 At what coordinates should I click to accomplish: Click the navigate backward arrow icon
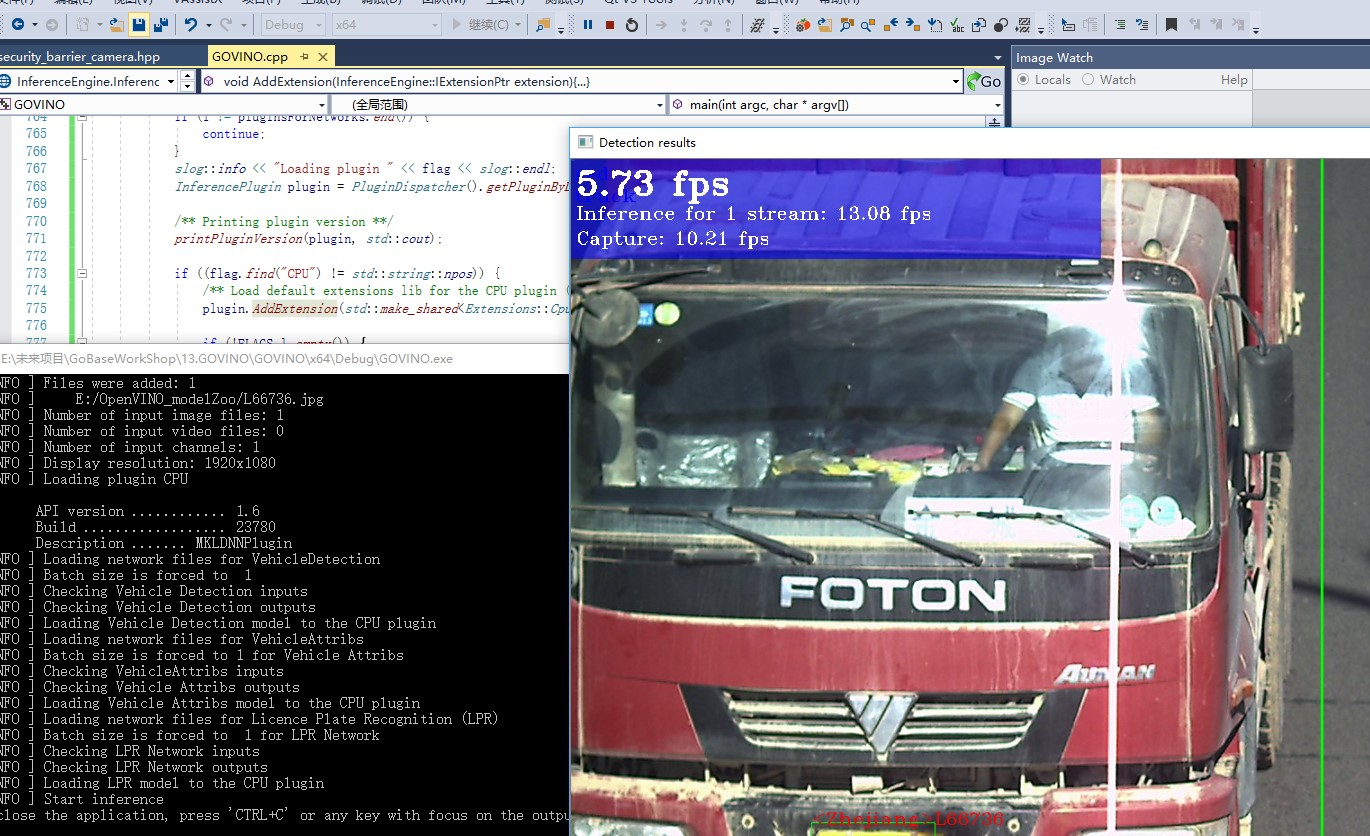(x=18, y=24)
